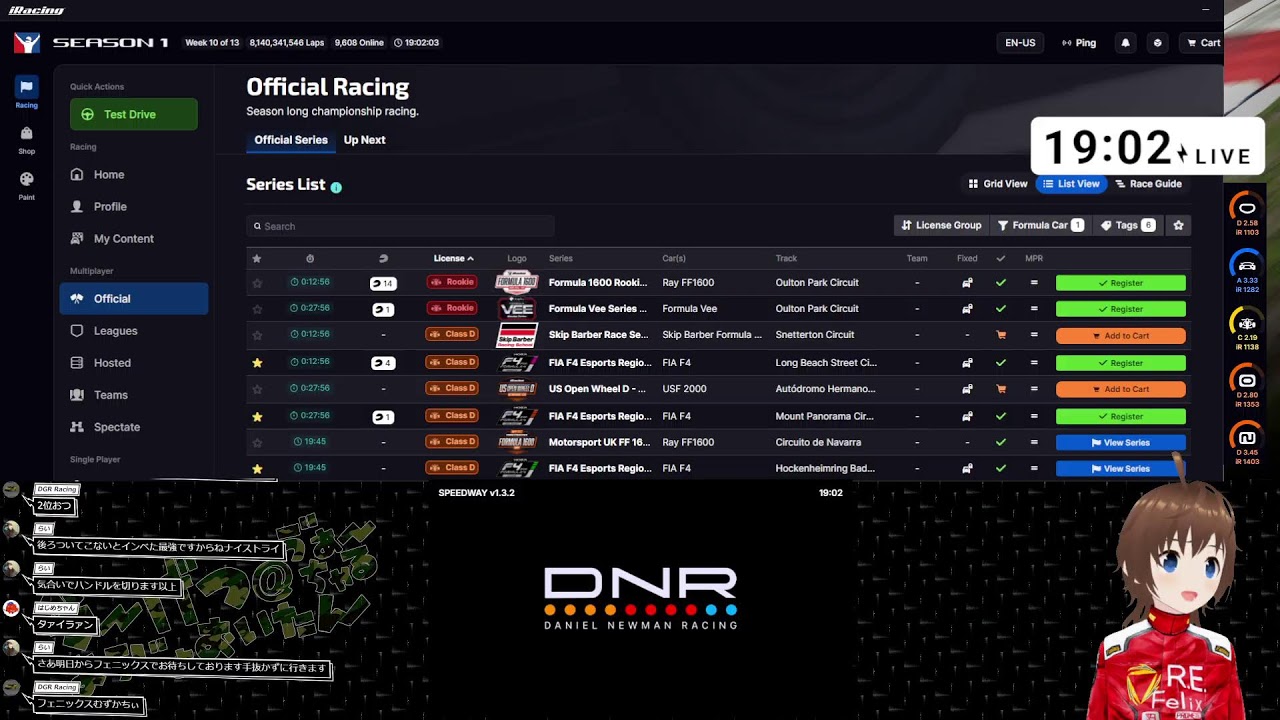Open the Paint section in the left rail
The width and height of the screenshot is (1280, 720).
click(26, 185)
